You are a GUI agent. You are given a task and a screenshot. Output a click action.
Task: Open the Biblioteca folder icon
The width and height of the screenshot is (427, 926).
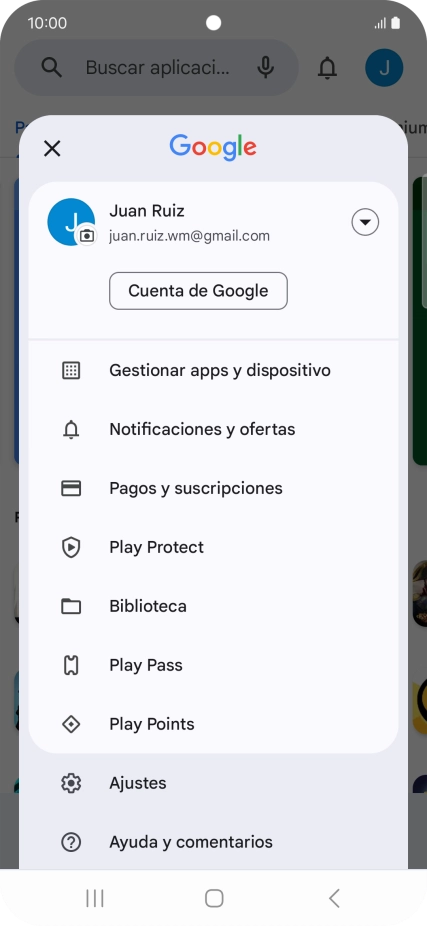click(71, 607)
